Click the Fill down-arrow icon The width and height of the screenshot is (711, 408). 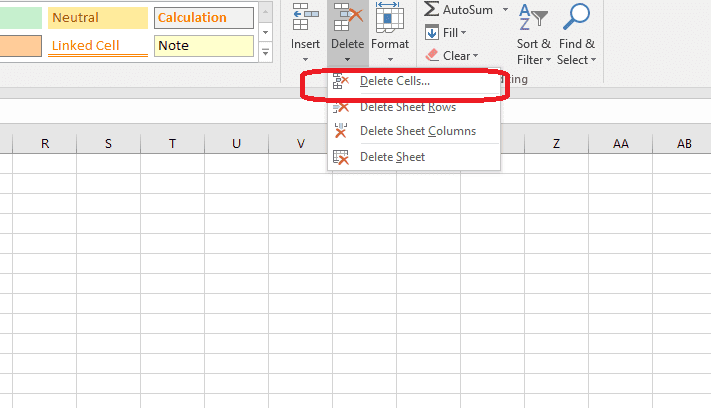pyautogui.click(x=432, y=33)
